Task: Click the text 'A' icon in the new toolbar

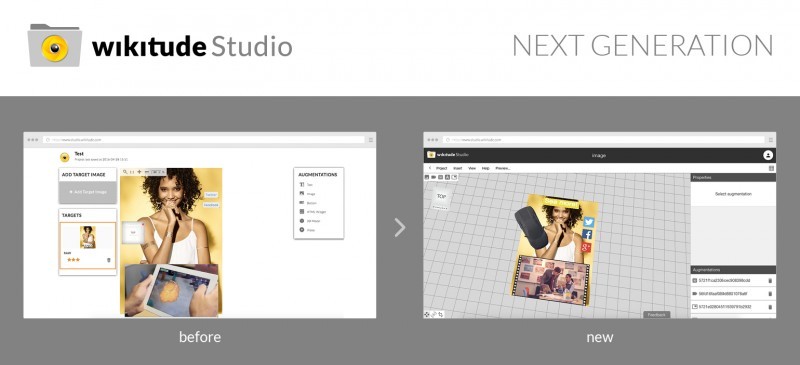Action: (447, 177)
